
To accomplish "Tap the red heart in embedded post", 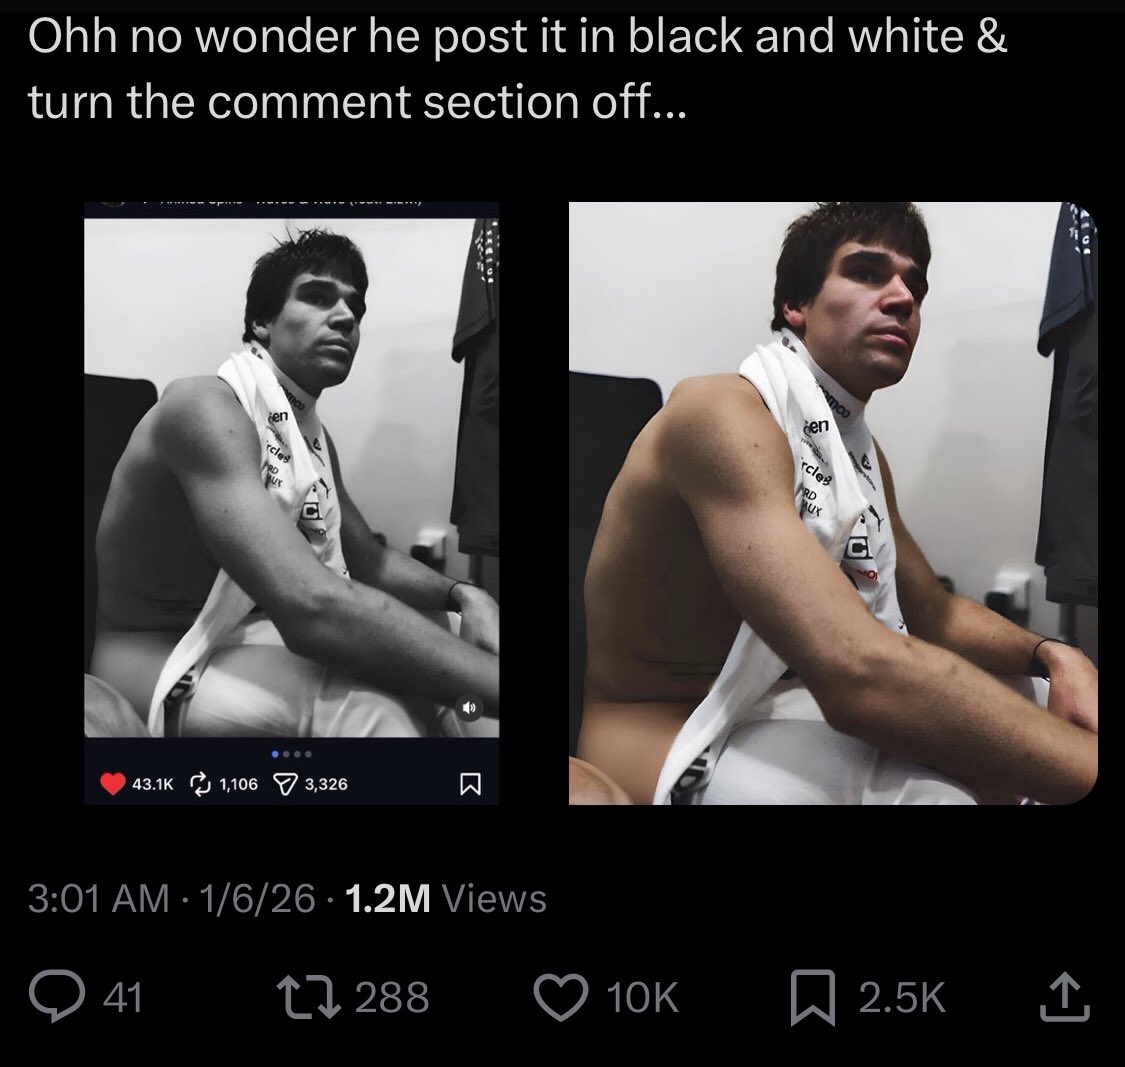I will point(113,784).
